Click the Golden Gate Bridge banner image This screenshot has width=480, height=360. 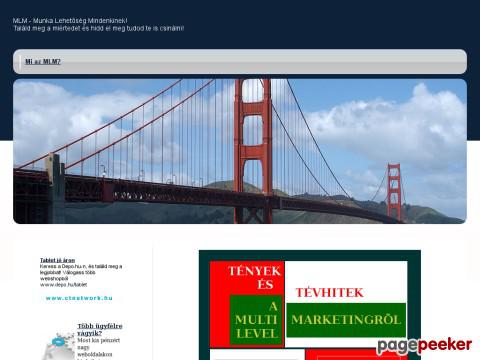(x=240, y=151)
